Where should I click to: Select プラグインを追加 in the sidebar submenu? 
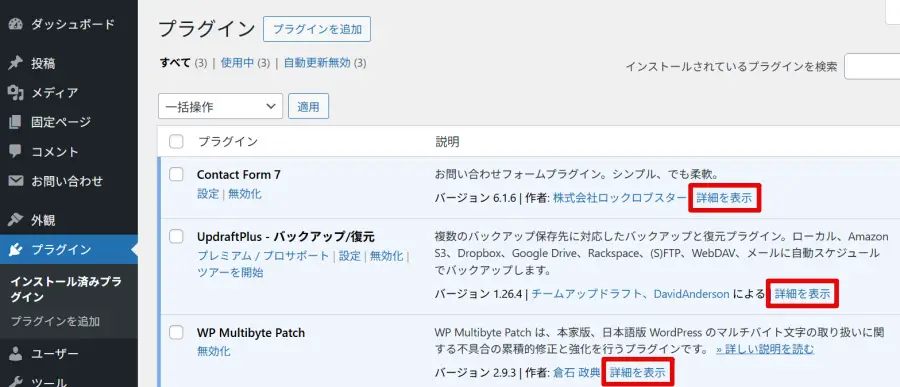click(x=55, y=322)
